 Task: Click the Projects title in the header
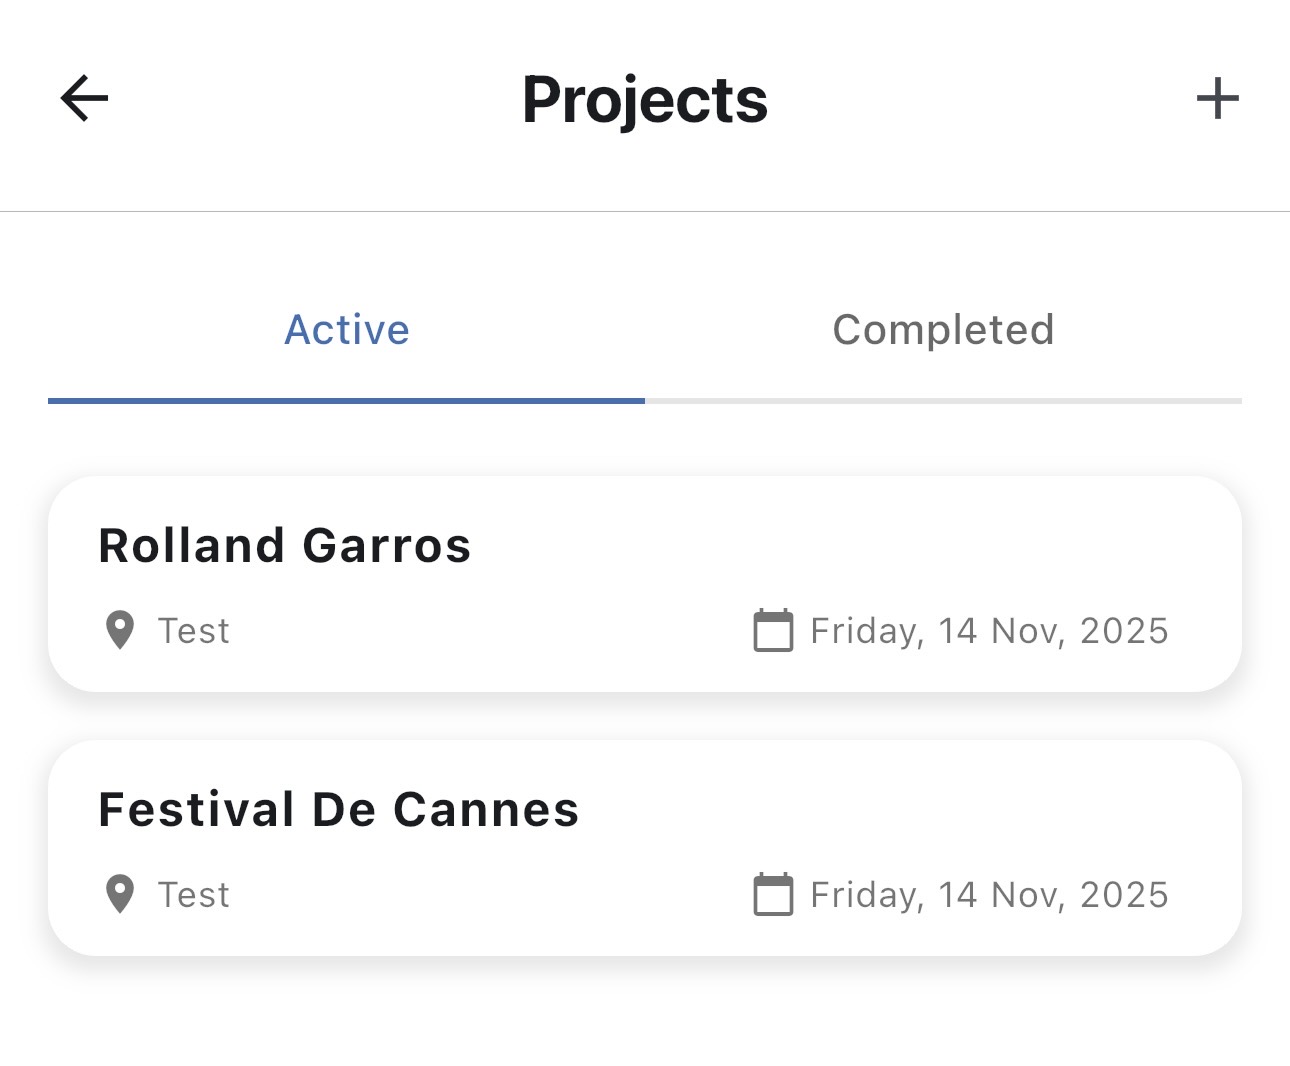click(644, 98)
